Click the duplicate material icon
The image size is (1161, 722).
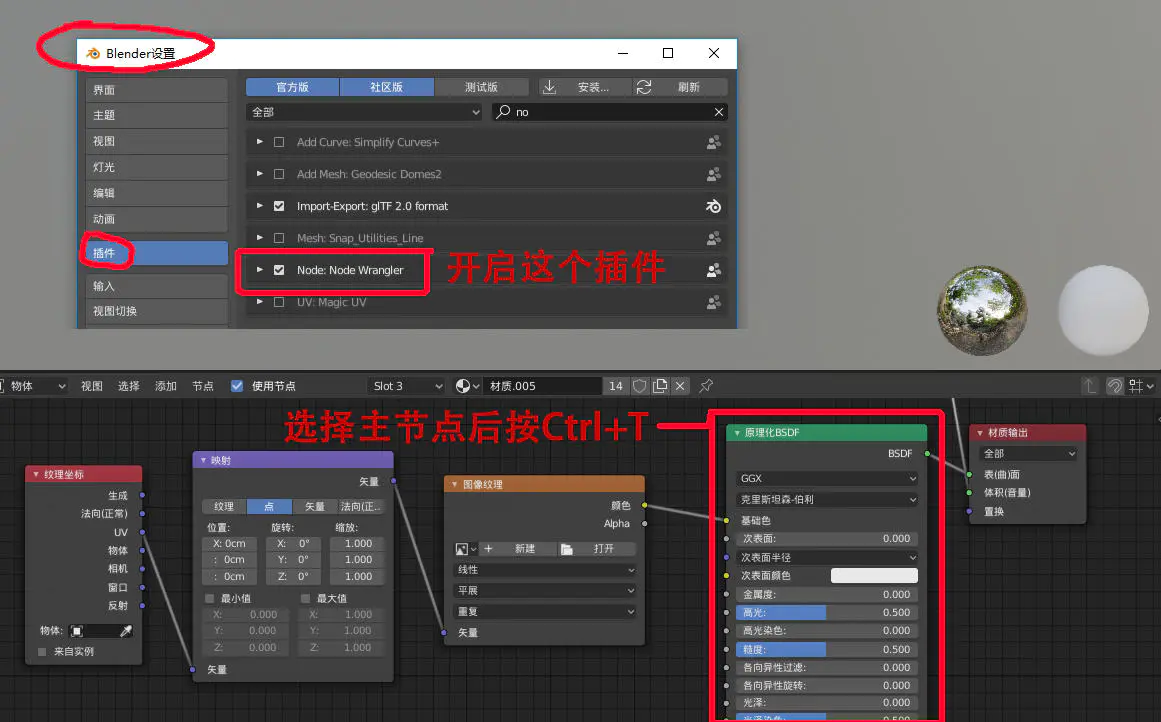660,386
